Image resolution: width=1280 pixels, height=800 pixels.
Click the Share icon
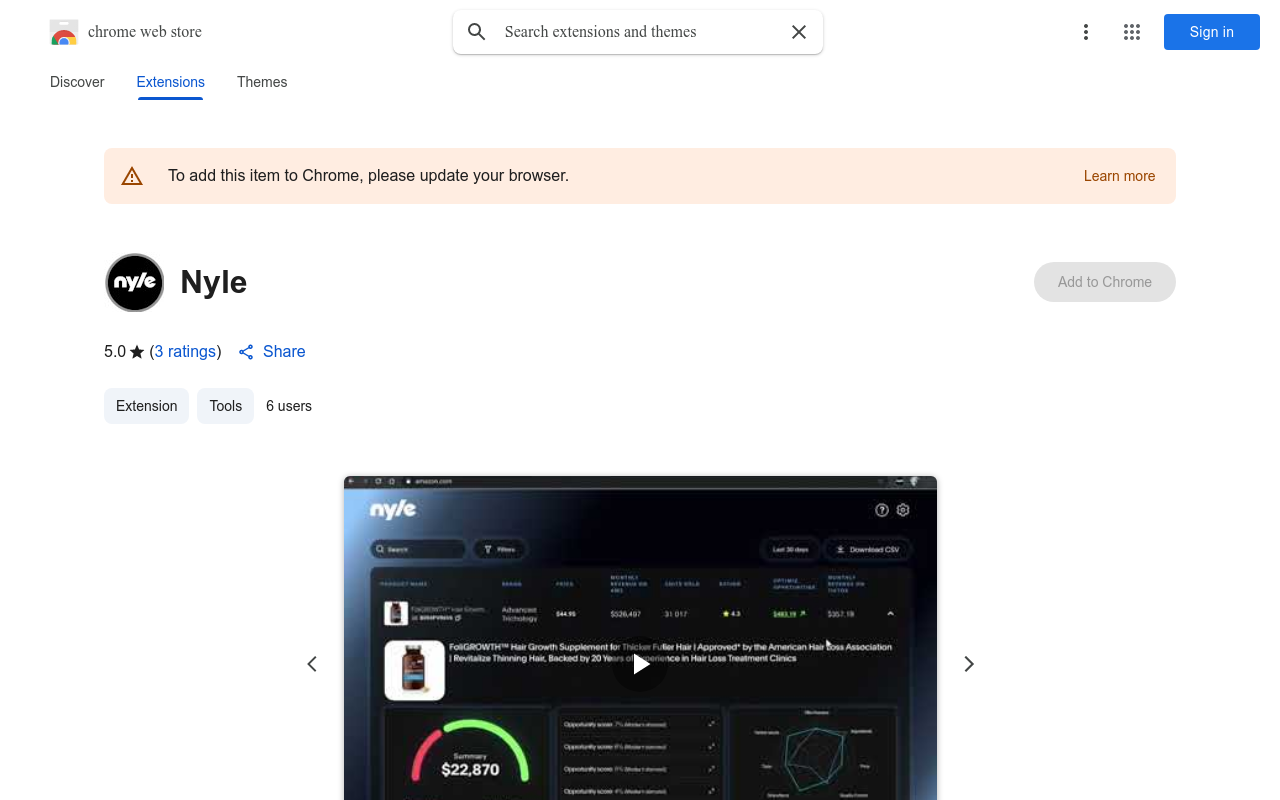pyautogui.click(x=246, y=352)
